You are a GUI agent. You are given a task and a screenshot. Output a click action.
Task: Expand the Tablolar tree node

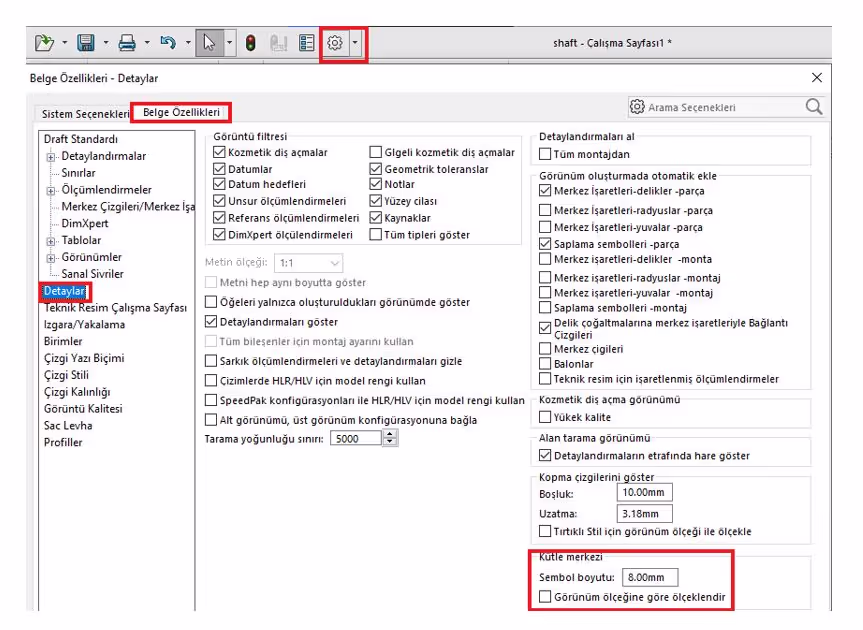click(51, 241)
